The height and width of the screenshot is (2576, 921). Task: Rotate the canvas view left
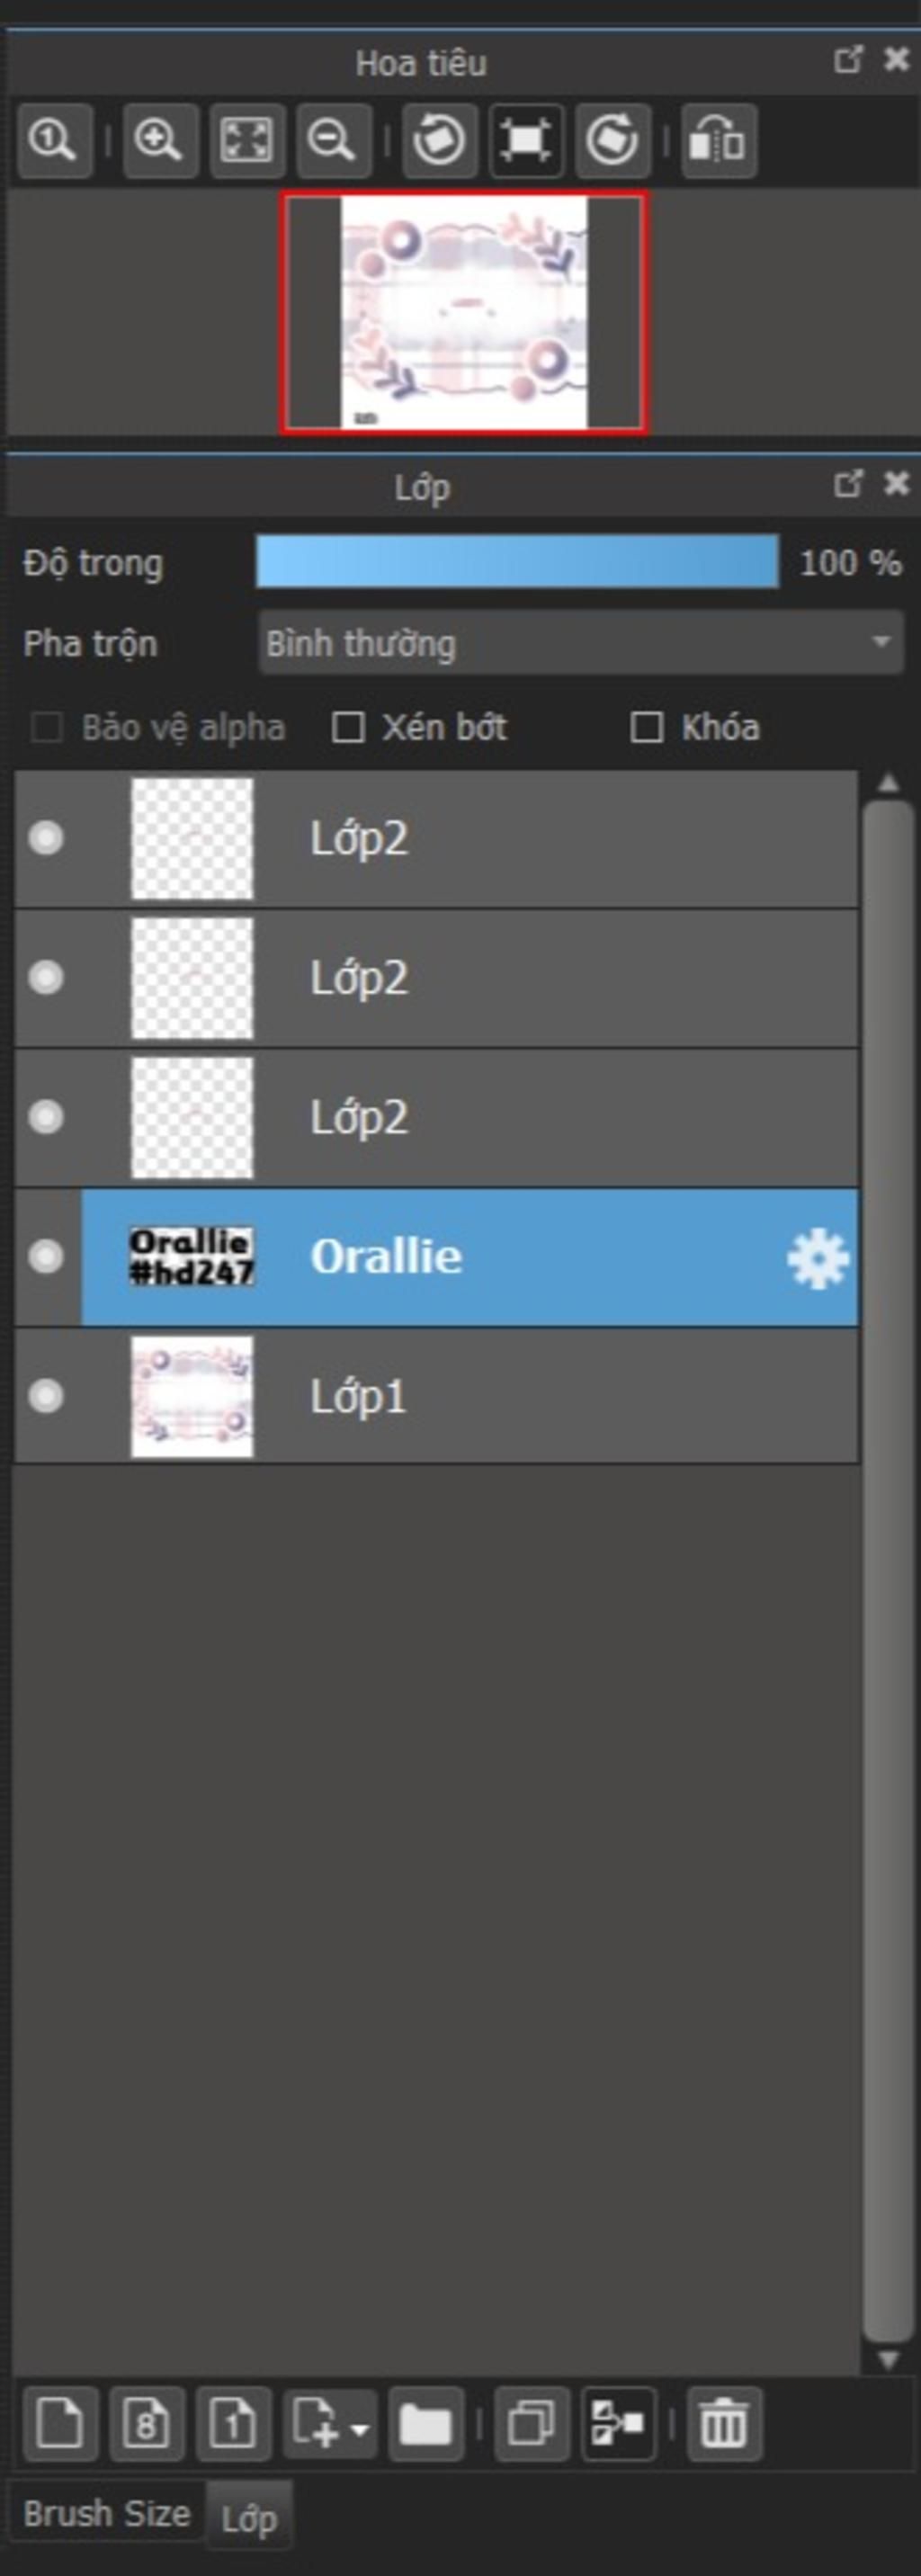pos(440,140)
